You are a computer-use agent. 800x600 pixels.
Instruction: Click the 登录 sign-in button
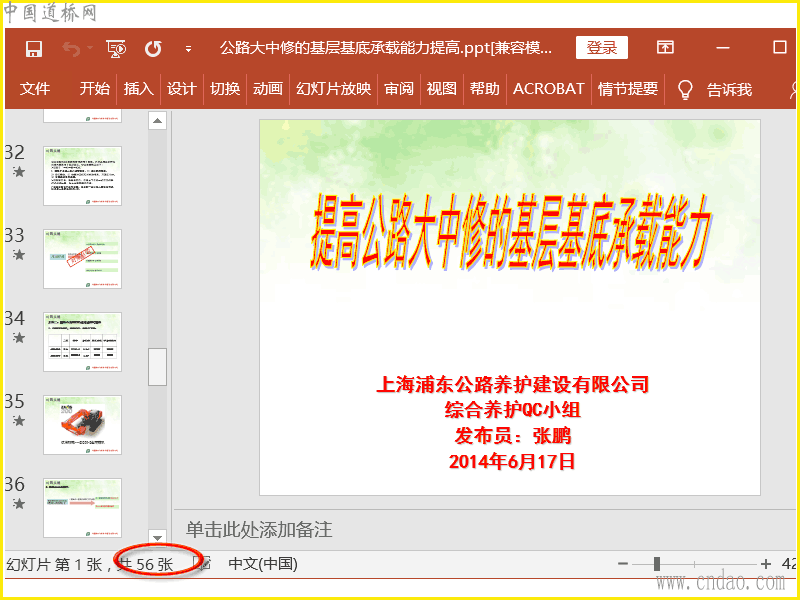click(602, 48)
